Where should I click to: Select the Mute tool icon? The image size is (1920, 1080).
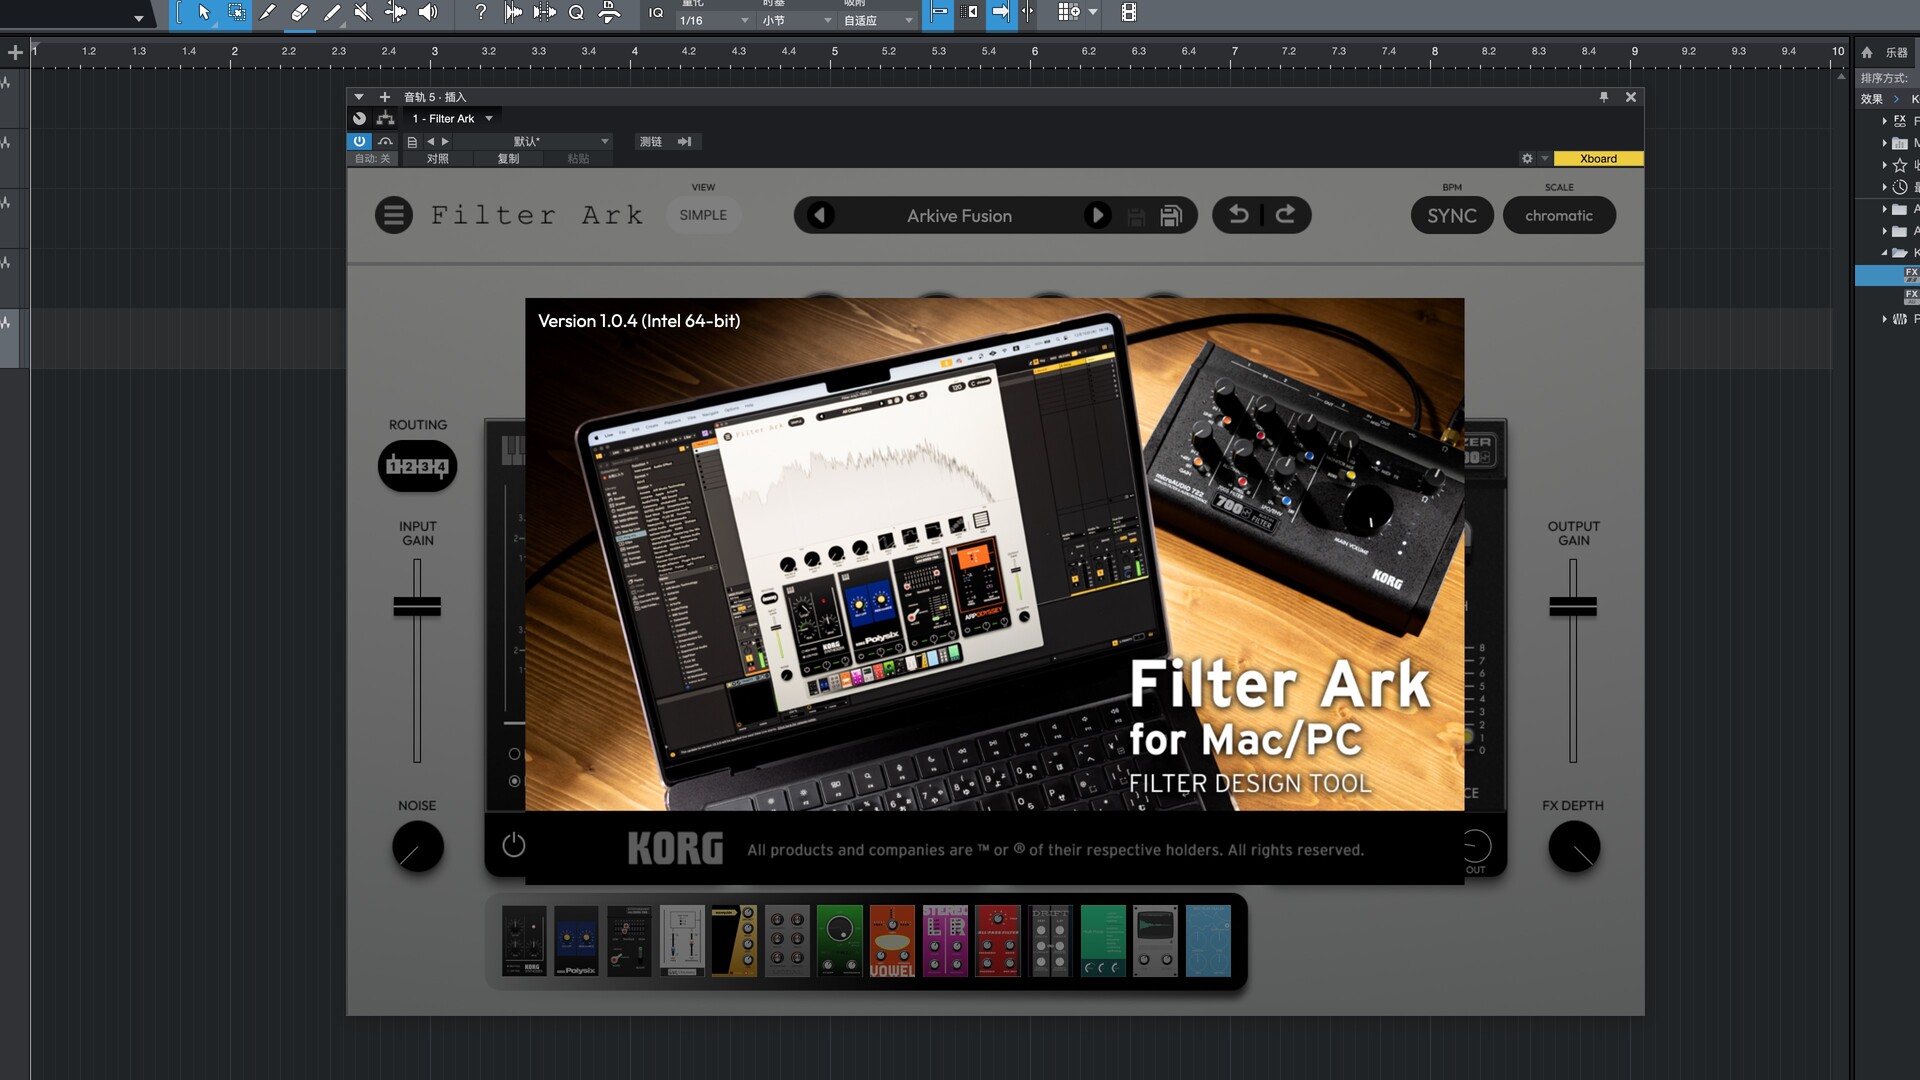coord(363,13)
